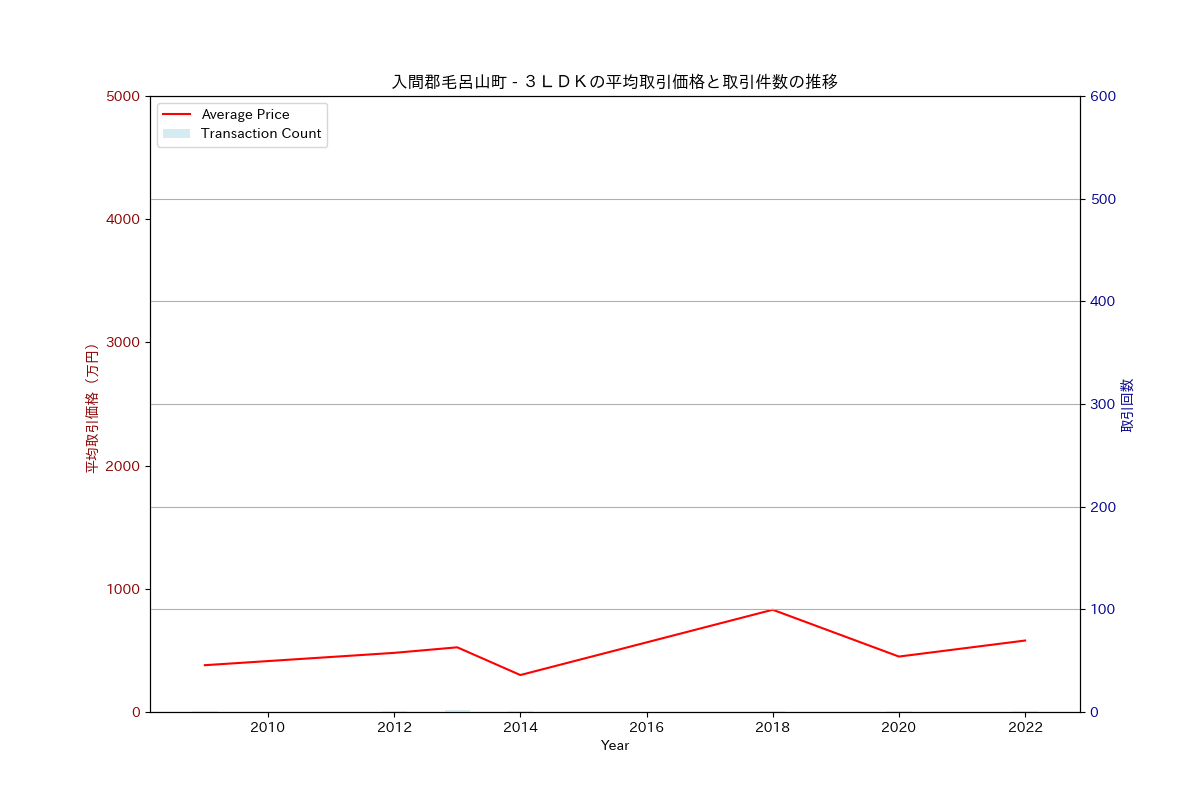Viewport: 1200px width, 800px height.
Task: Click the 2014 tick label
Action: pos(520,729)
